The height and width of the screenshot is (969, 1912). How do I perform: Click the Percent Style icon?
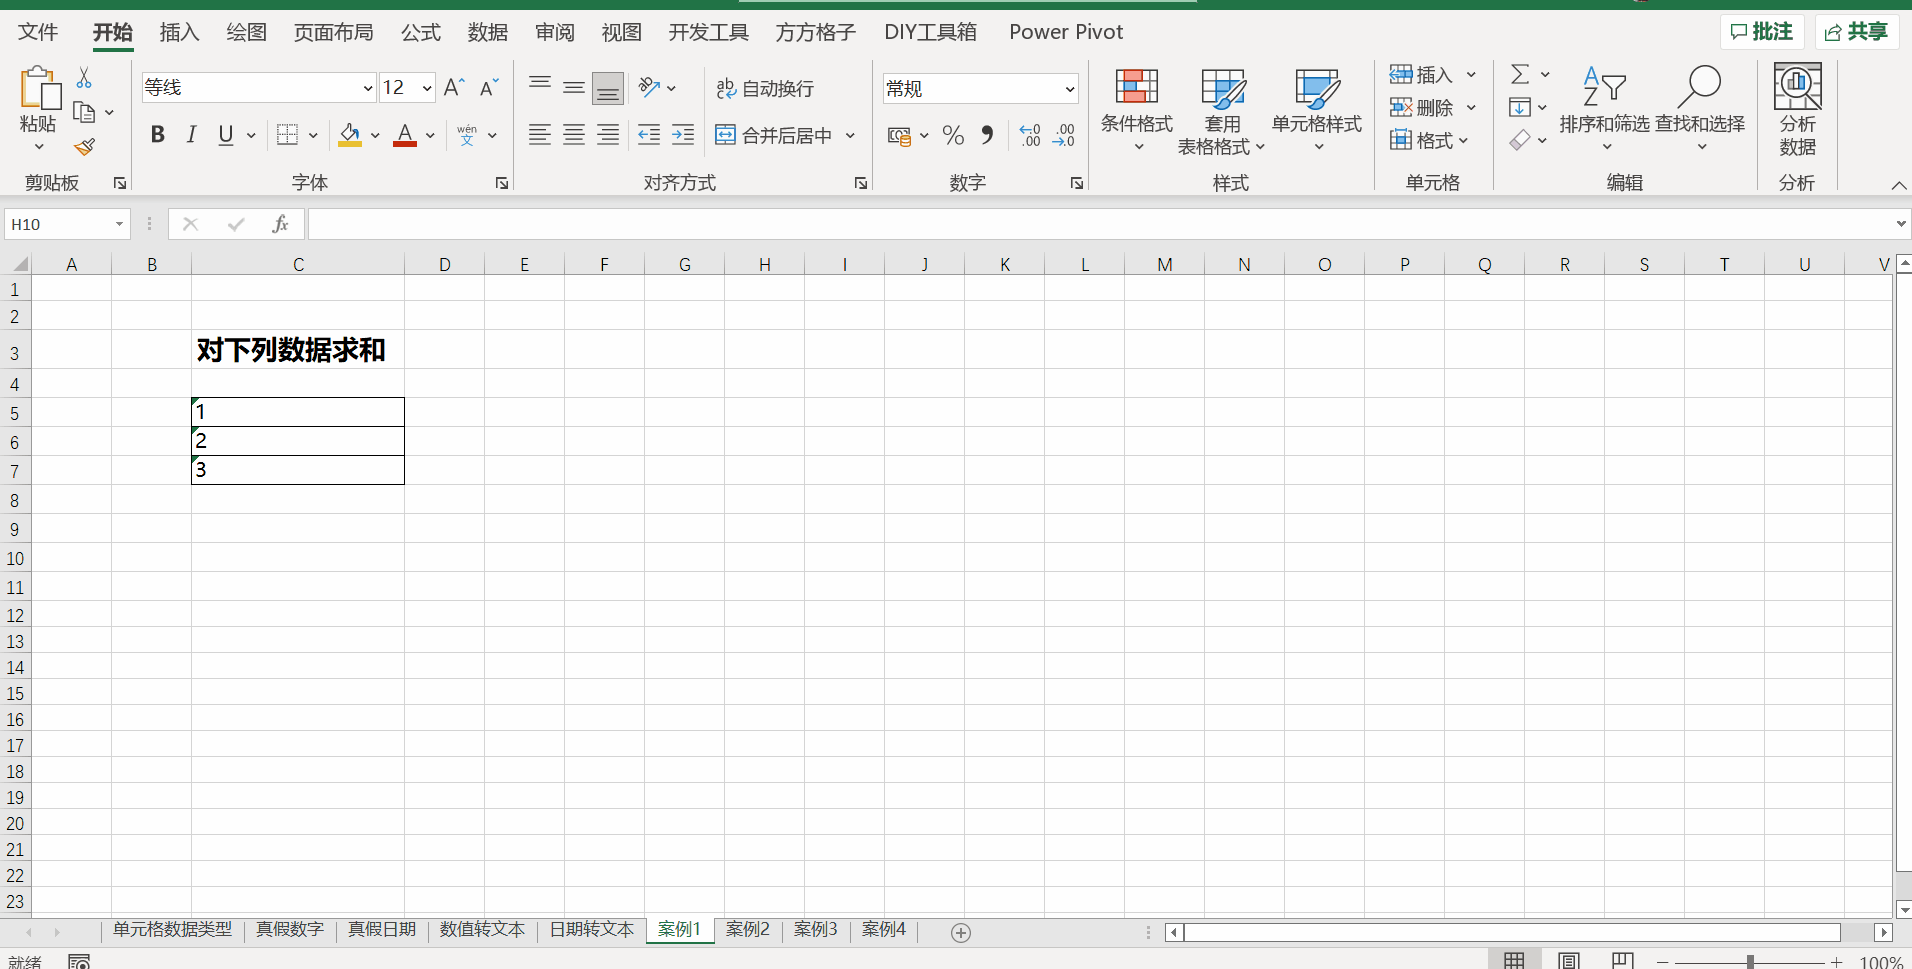pos(953,135)
